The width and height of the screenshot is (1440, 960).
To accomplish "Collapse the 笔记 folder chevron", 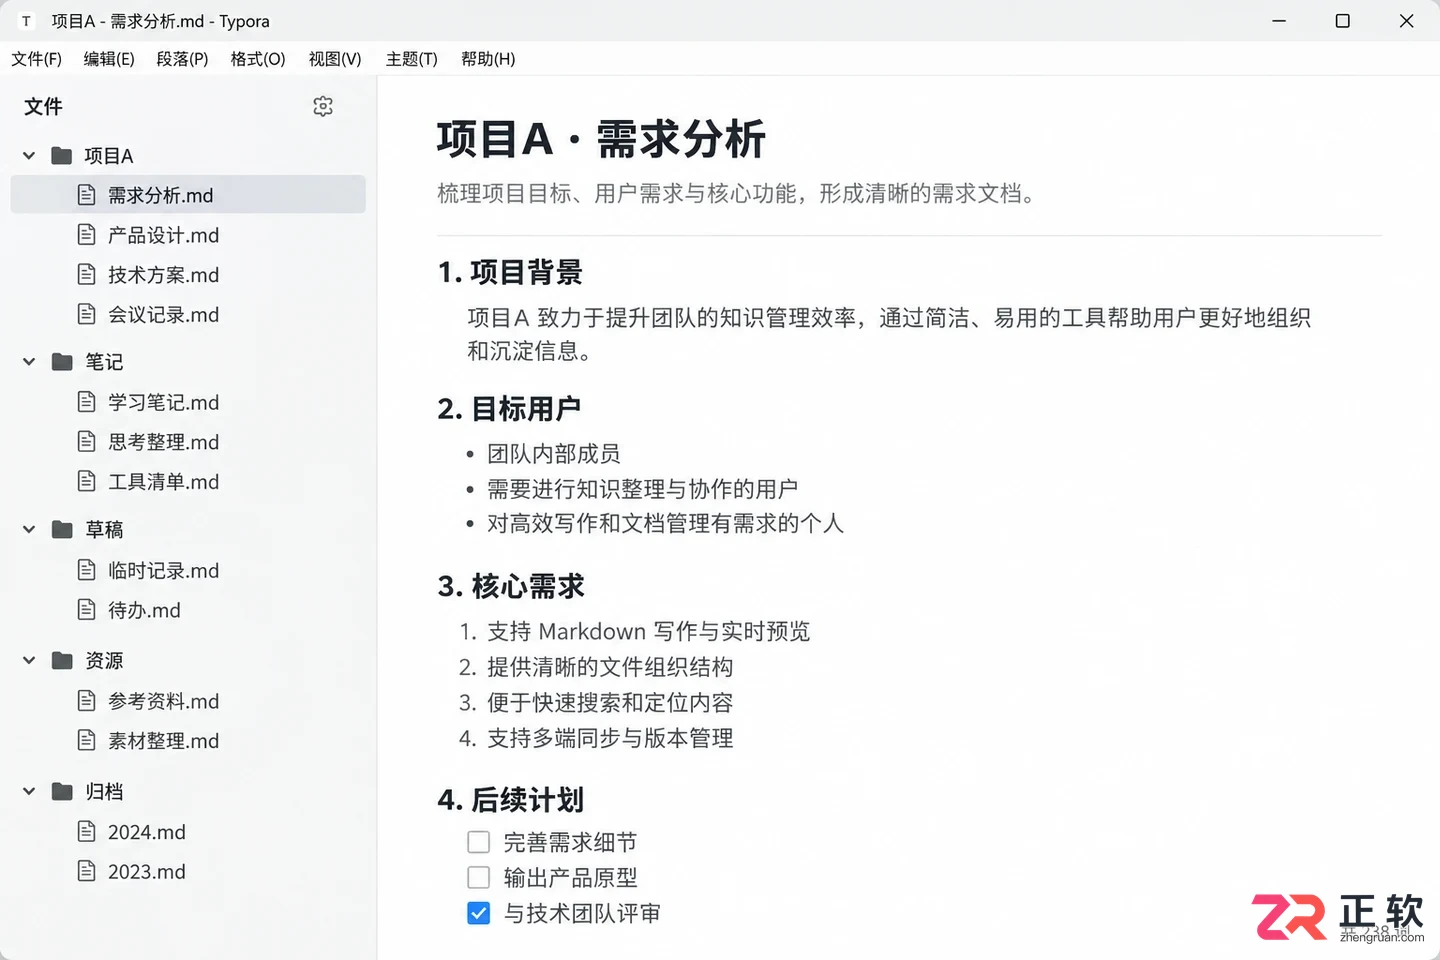I will [29, 361].
